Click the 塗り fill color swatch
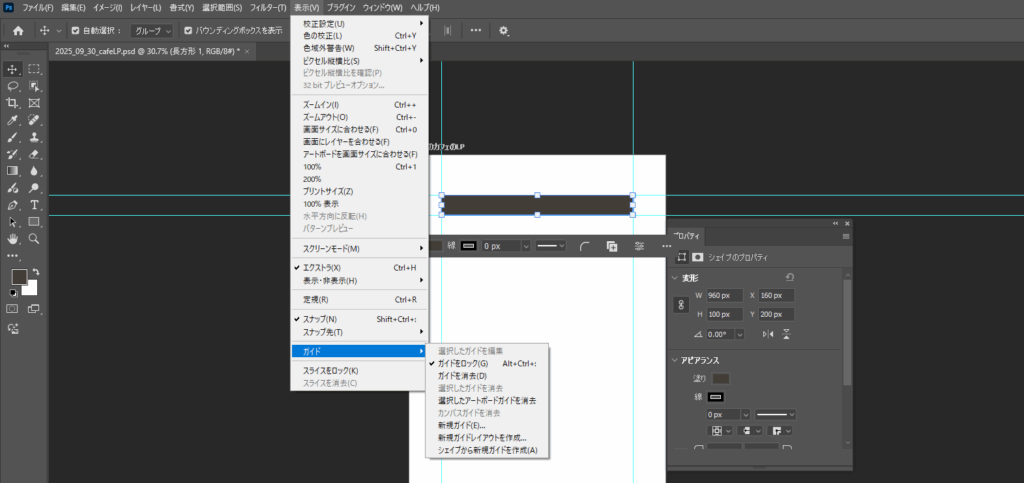This screenshot has height=483, width=1024. 719,378
